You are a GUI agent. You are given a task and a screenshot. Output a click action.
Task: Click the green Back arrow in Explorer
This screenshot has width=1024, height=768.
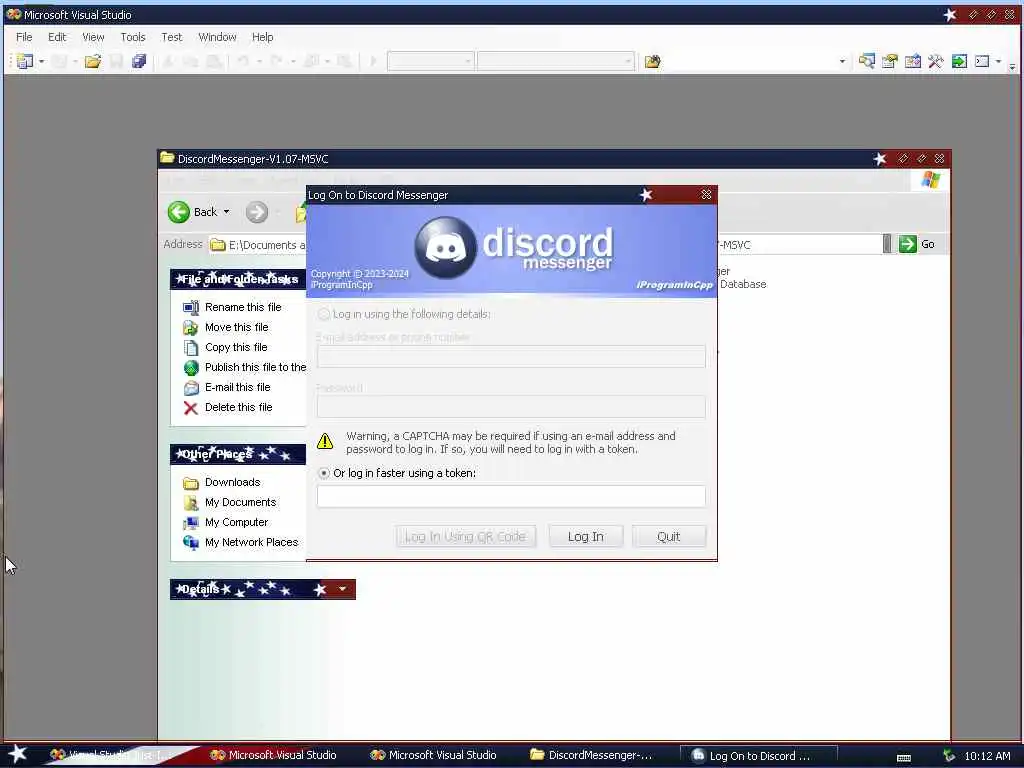pos(178,212)
